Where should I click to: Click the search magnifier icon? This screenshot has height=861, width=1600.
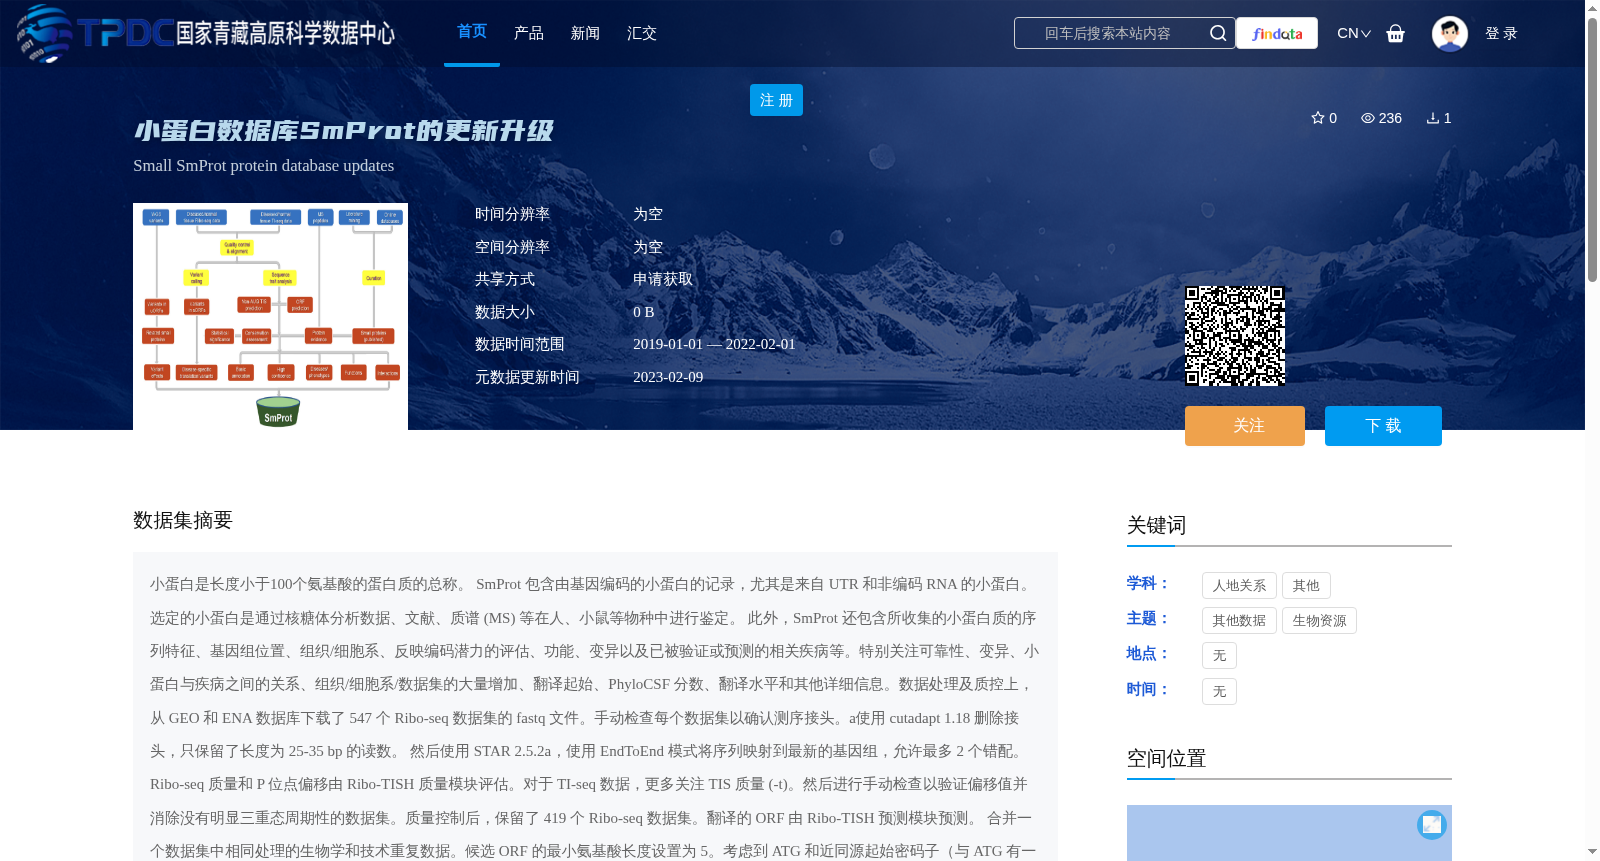(1217, 33)
